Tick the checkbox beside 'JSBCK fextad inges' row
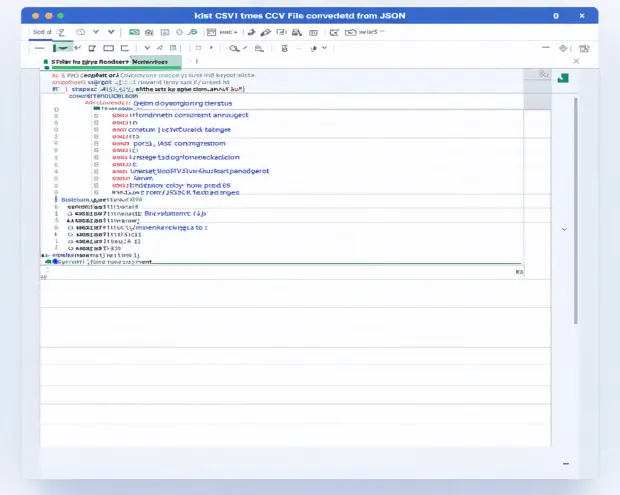 click(x=96, y=193)
